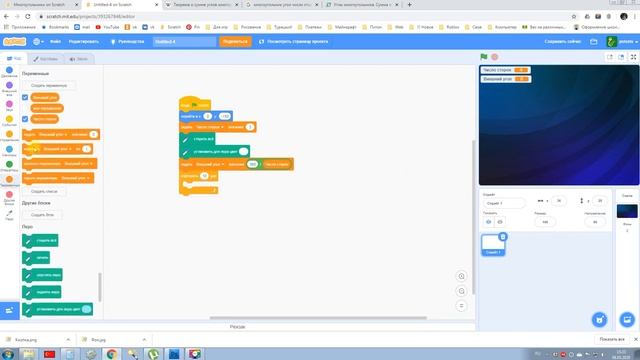Select the Sound blocks category

coord(9,106)
